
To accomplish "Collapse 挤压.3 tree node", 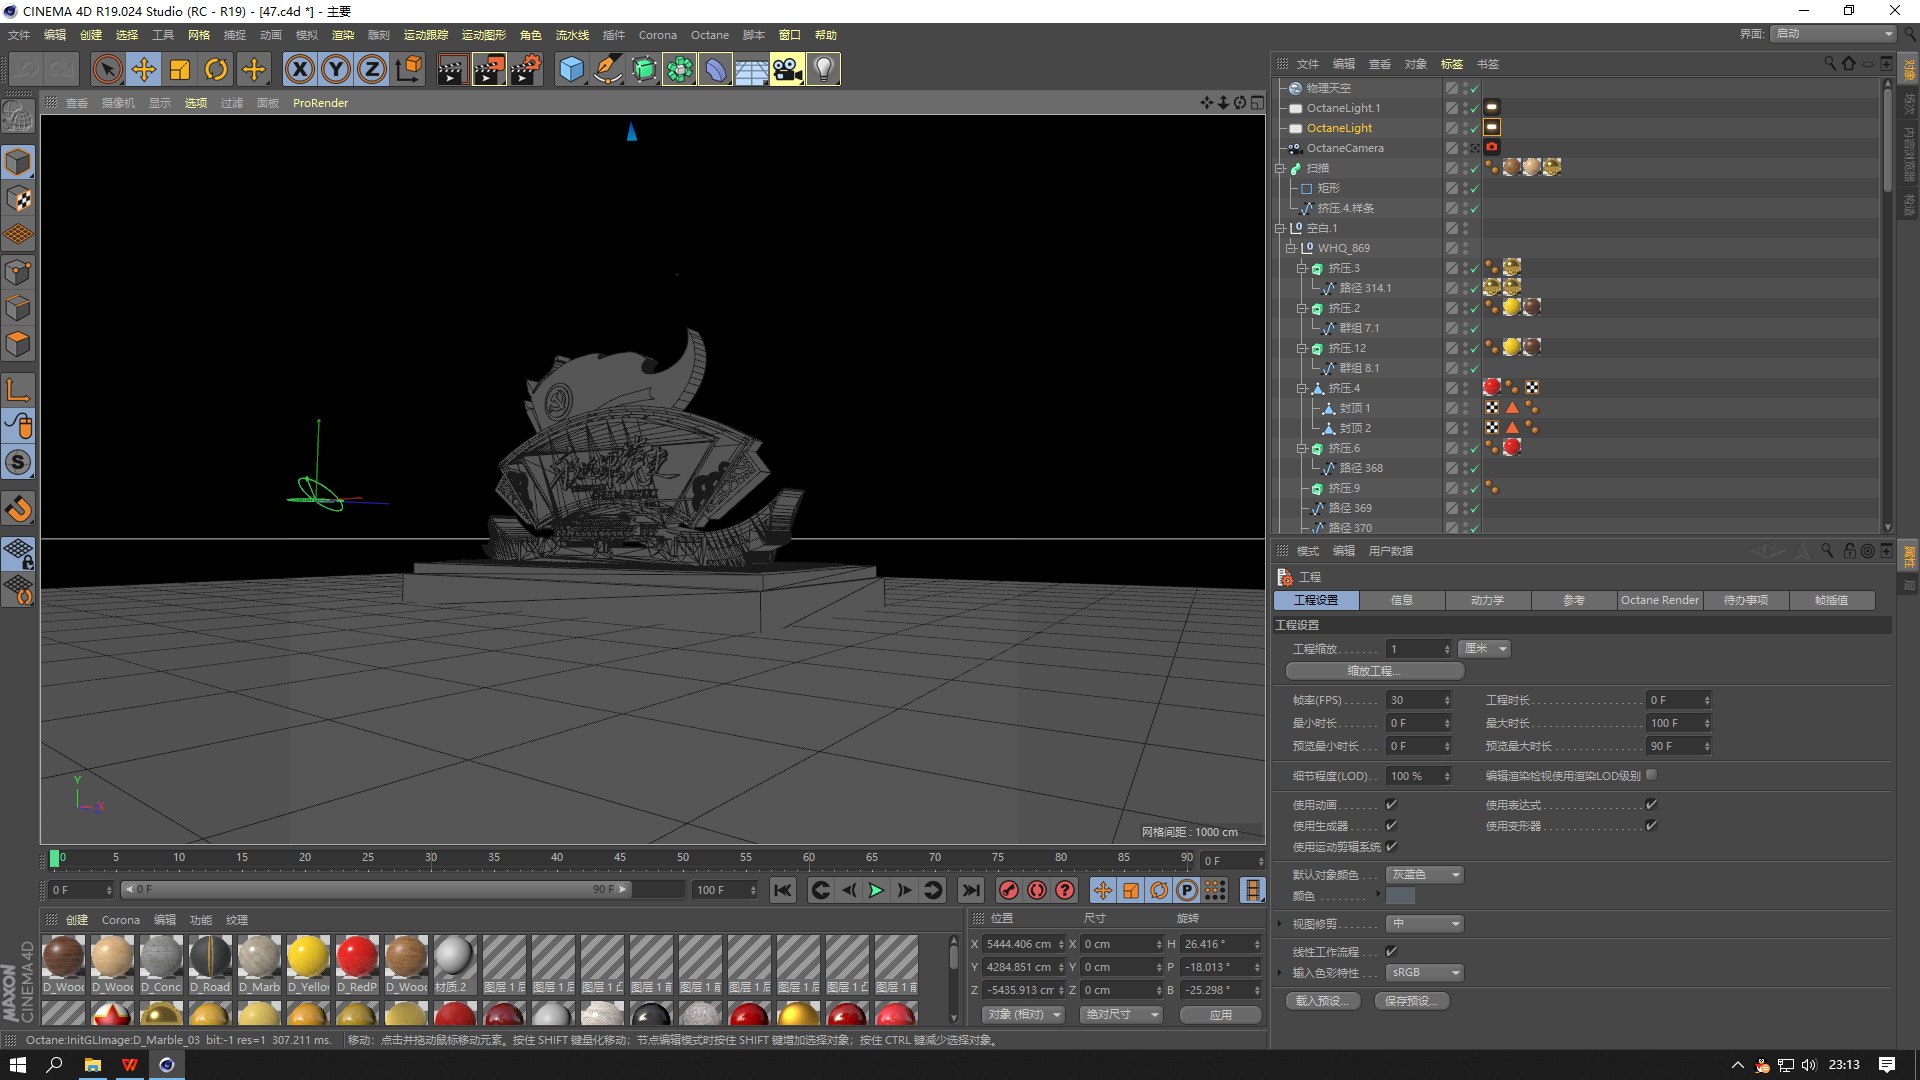I will [x=1302, y=268].
